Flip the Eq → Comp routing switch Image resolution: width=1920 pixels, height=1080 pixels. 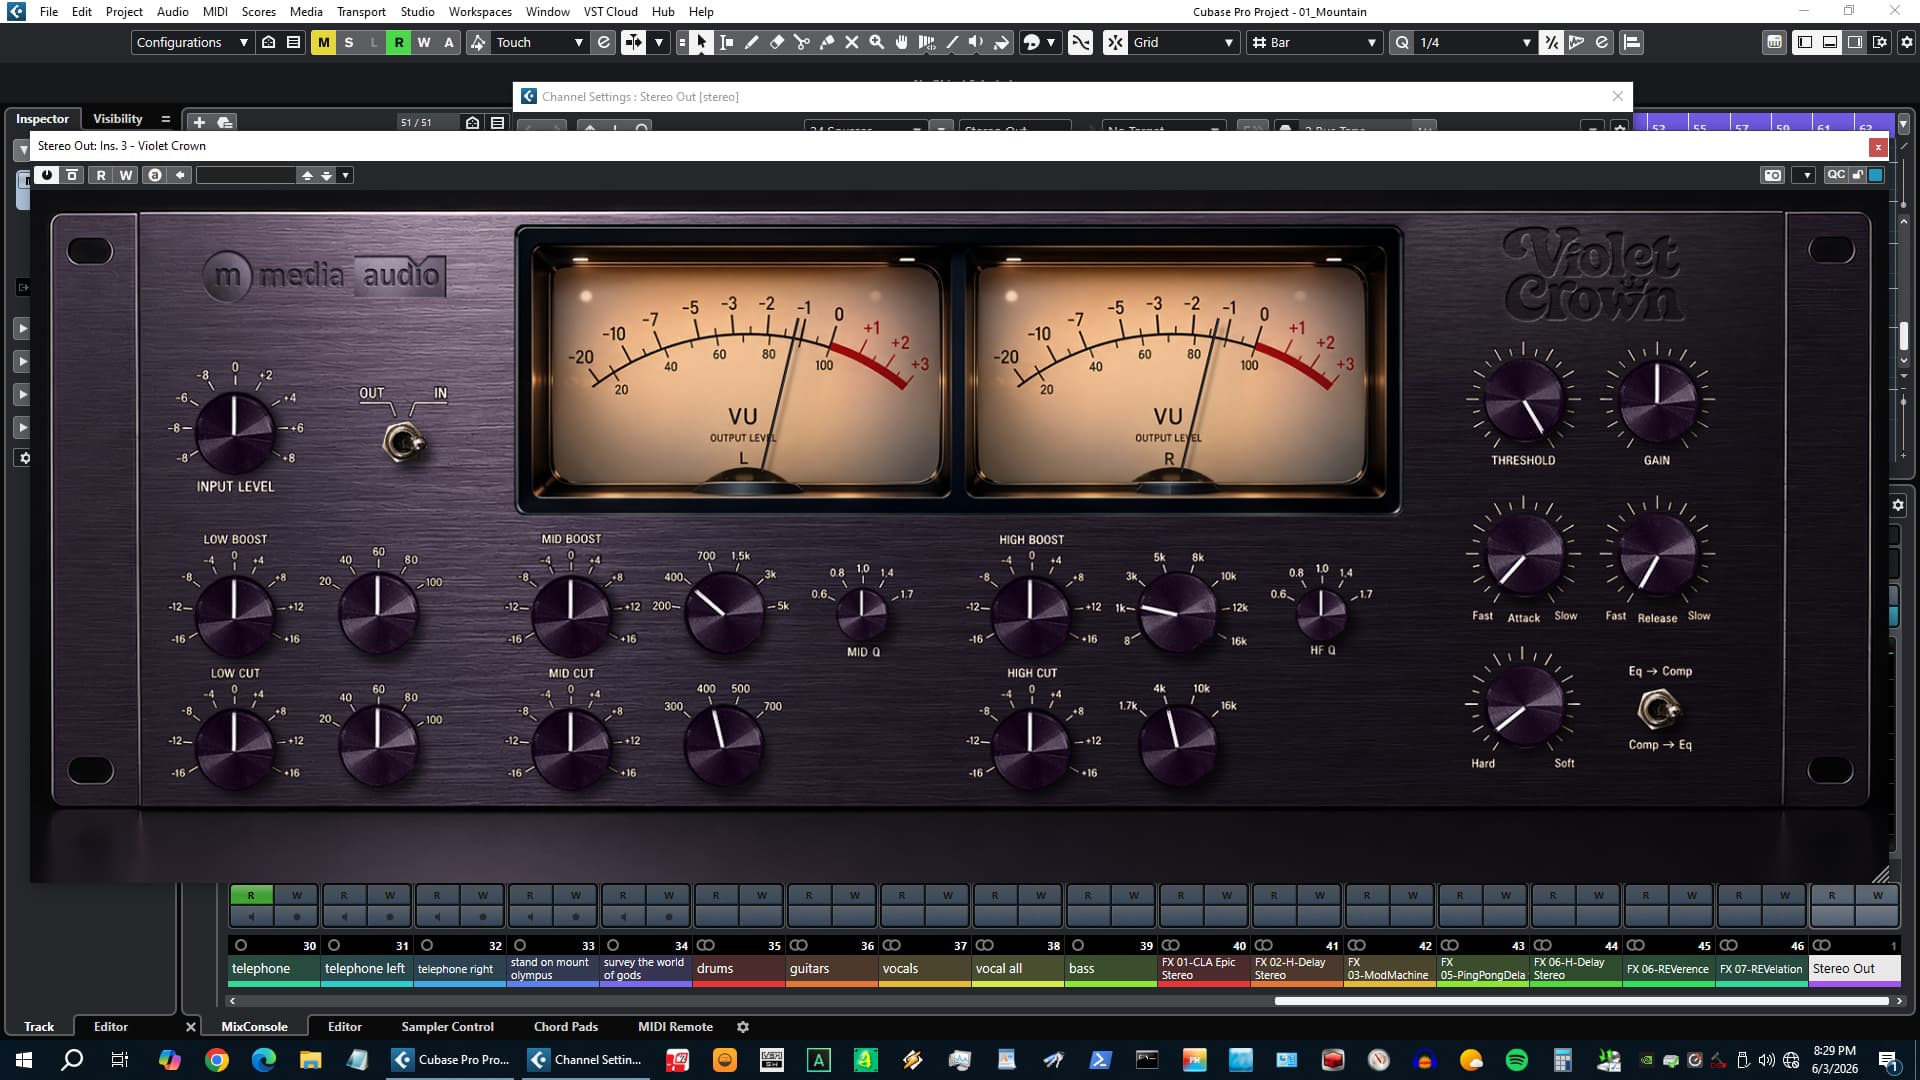pyautogui.click(x=1658, y=709)
